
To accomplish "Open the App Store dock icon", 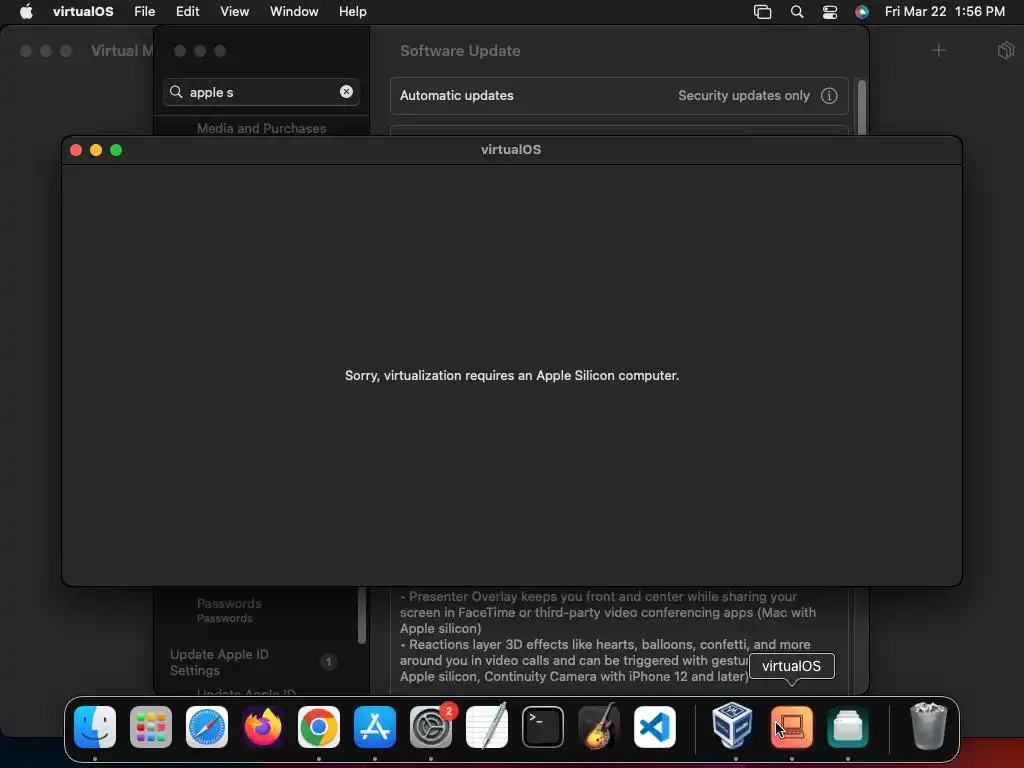I will tap(375, 727).
